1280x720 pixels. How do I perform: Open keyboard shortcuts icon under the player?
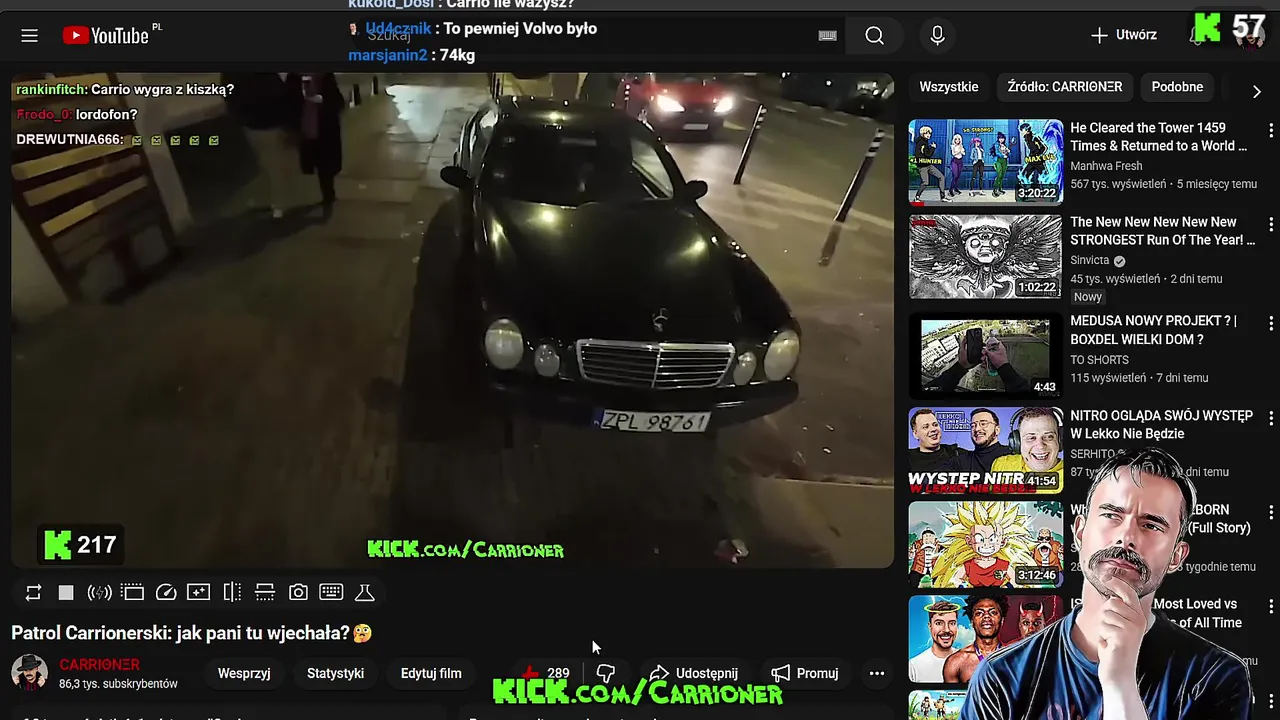331,593
